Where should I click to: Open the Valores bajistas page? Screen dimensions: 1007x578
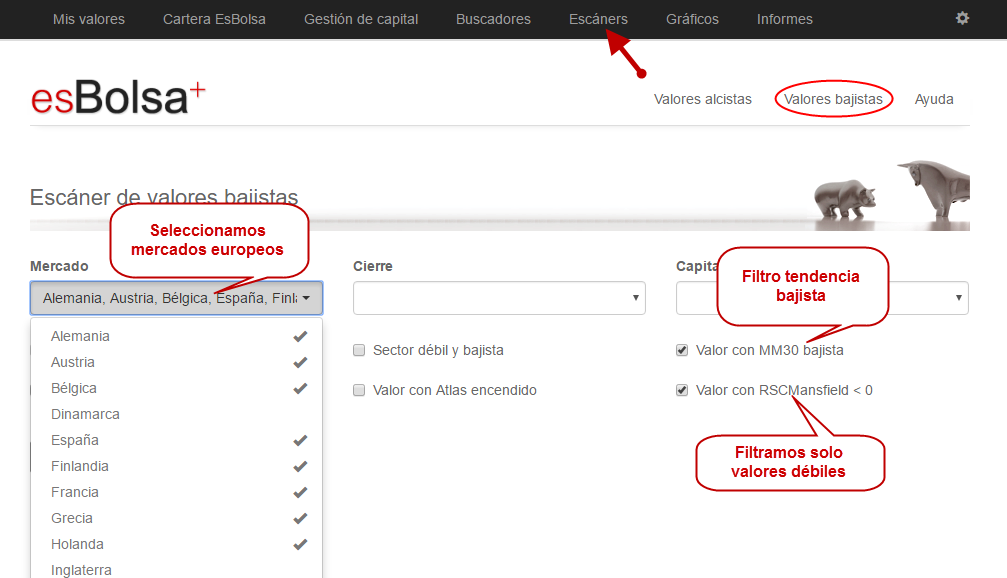[x=833, y=99]
